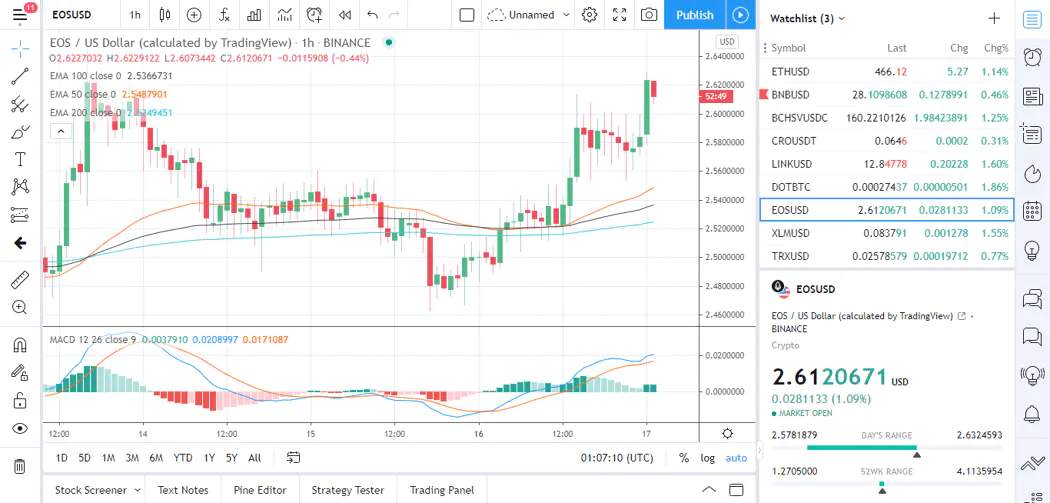The image size is (1050, 503).
Task: Select the pitchfork tool
Action: (x=20, y=104)
